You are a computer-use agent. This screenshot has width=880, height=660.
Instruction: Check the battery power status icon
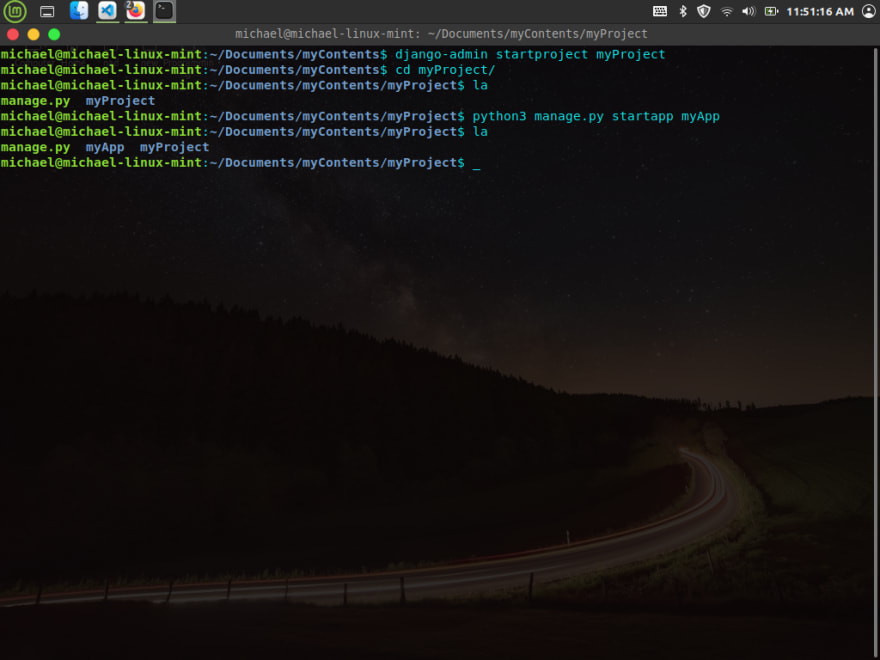[x=771, y=11]
